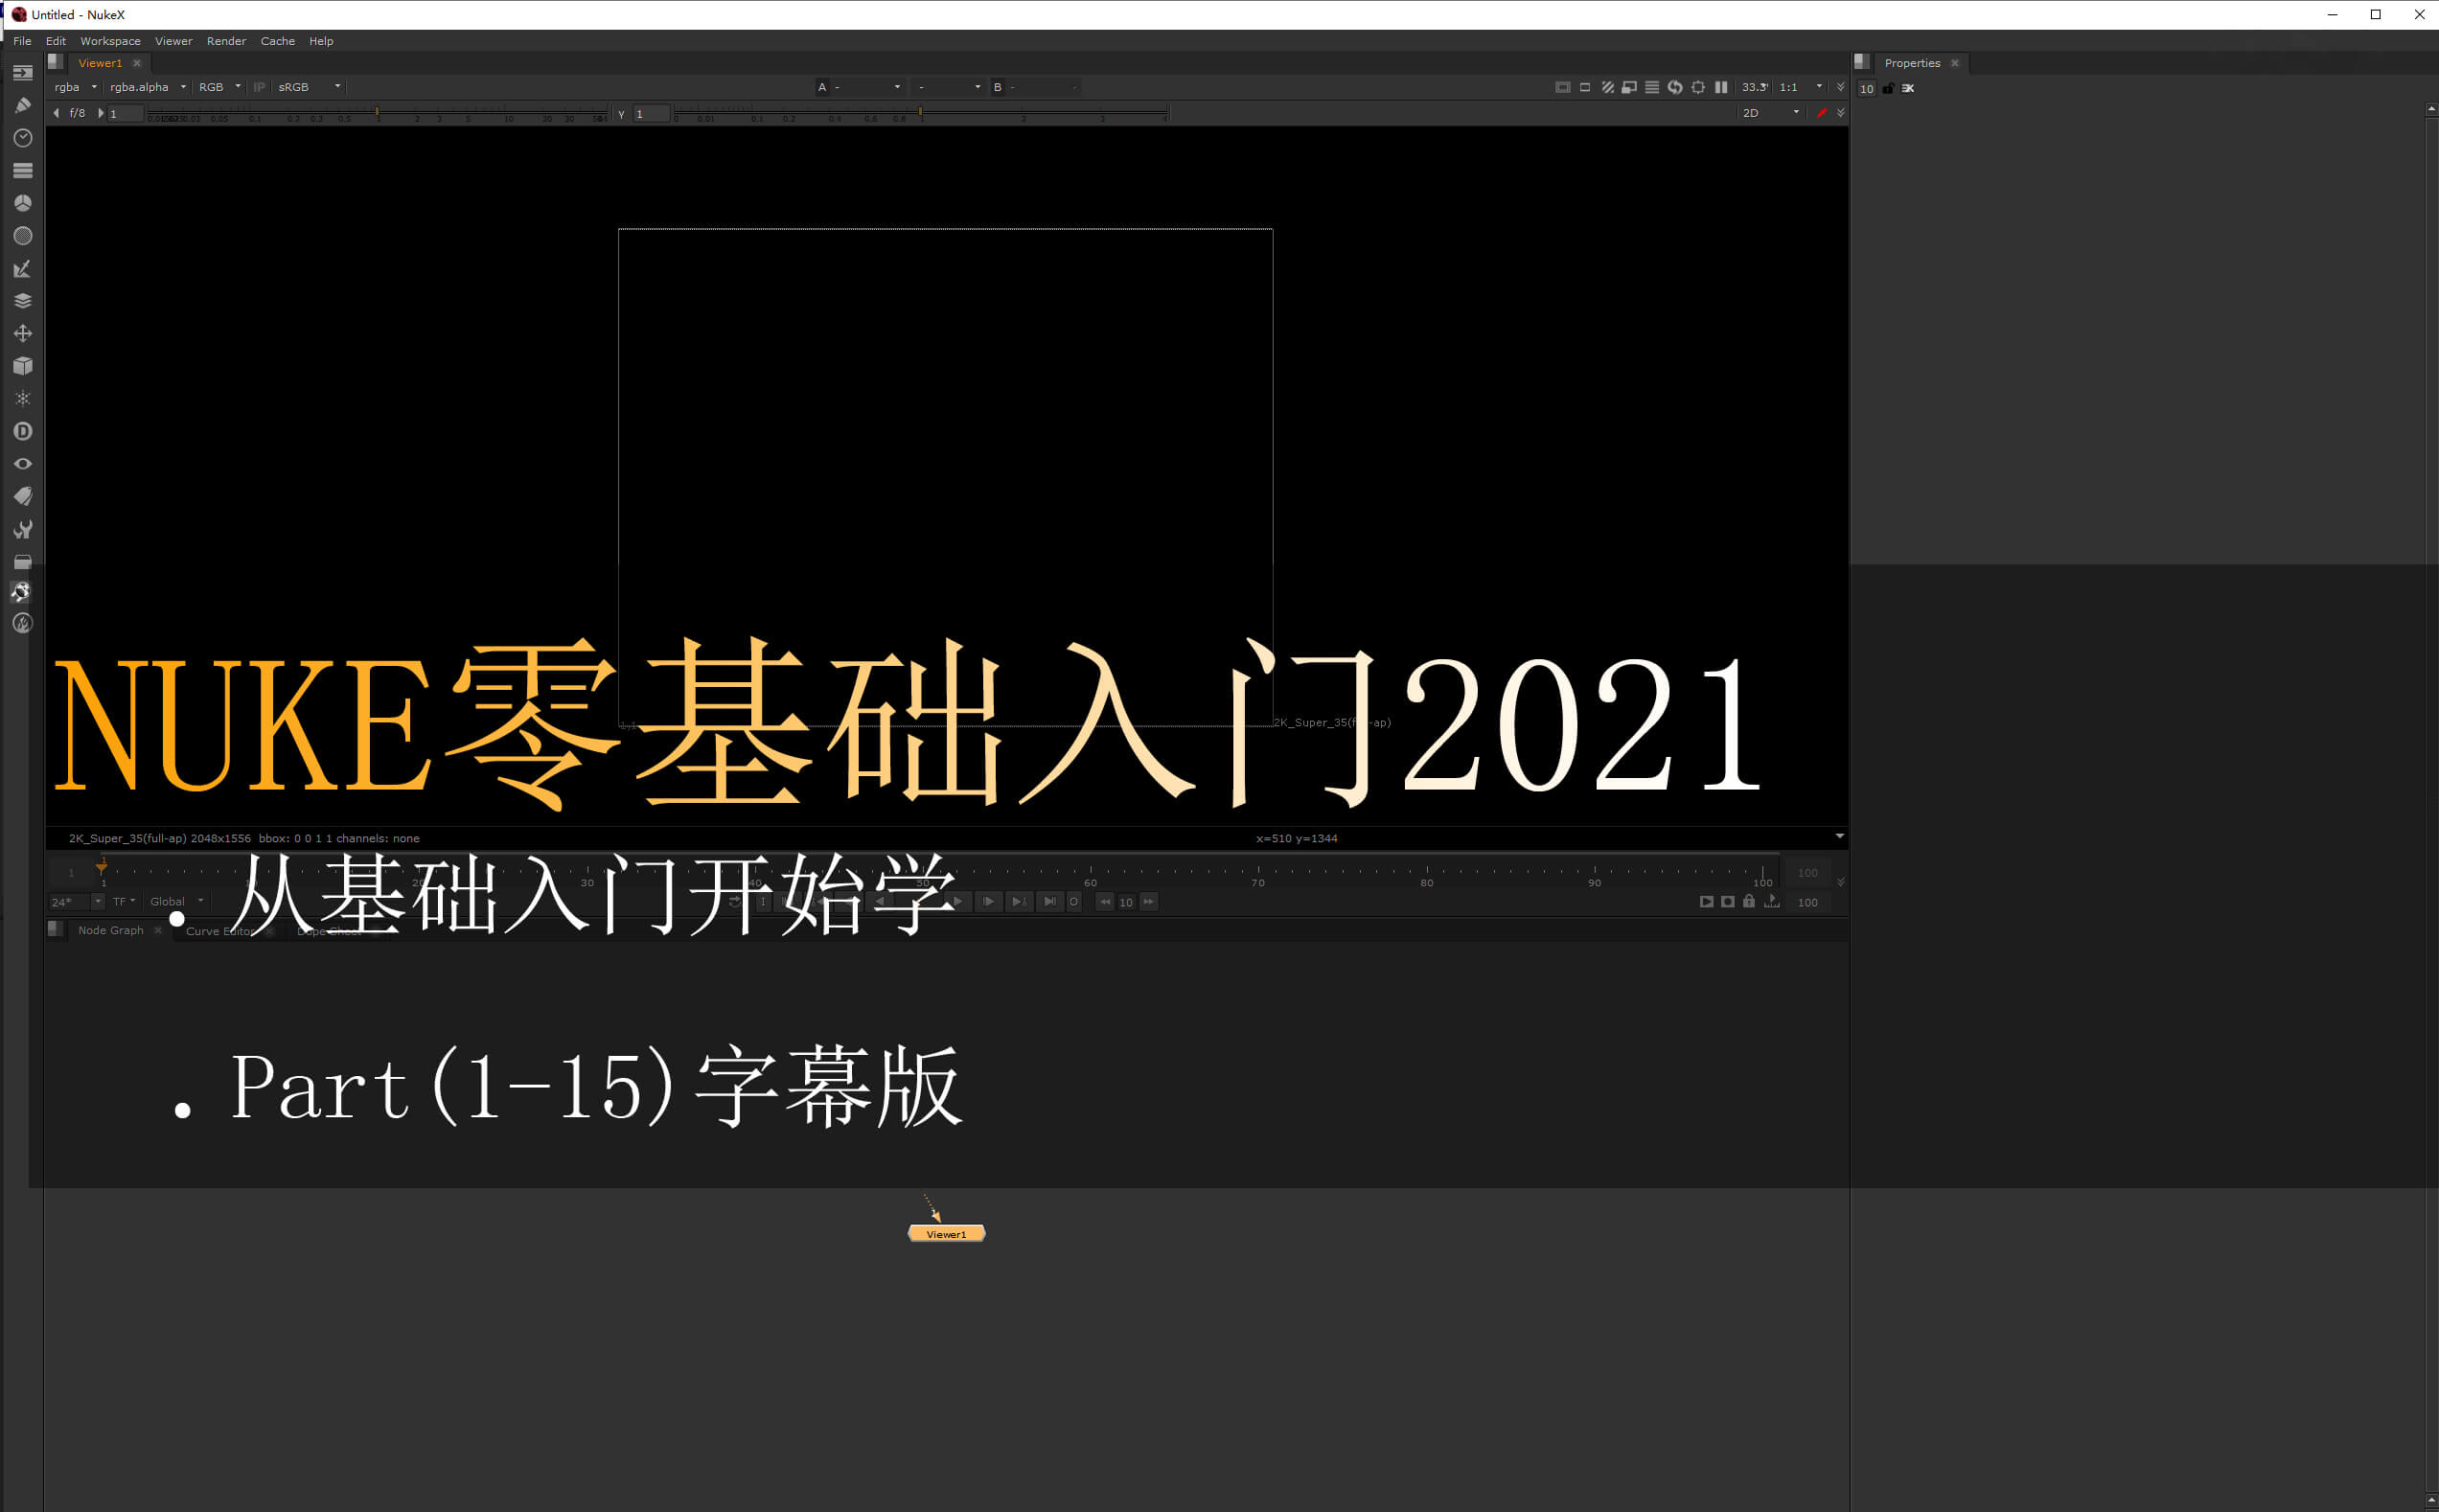The height and width of the screenshot is (1512, 2439).
Task: Open the Color nodes menu
Action: [22, 203]
